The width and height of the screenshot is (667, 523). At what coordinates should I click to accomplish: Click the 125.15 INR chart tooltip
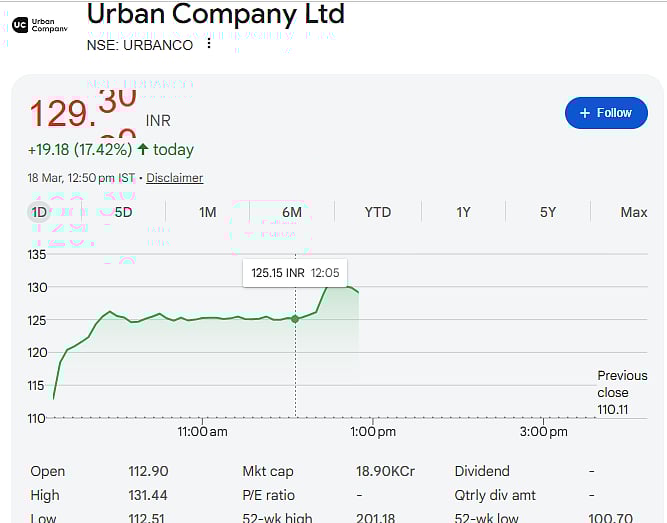pyautogui.click(x=294, y=273)
